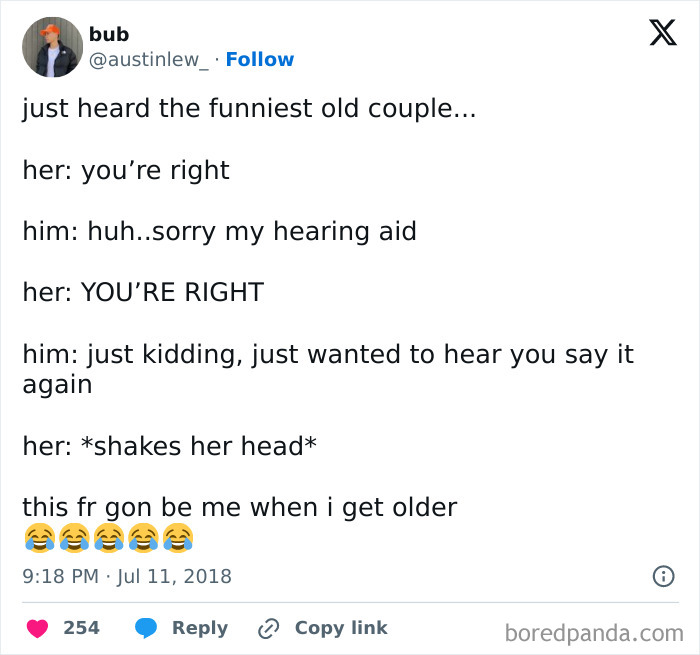Viewport: 700px width, 655px height.
Task: Click the boredpanda.com watermark
Action: 594,632
